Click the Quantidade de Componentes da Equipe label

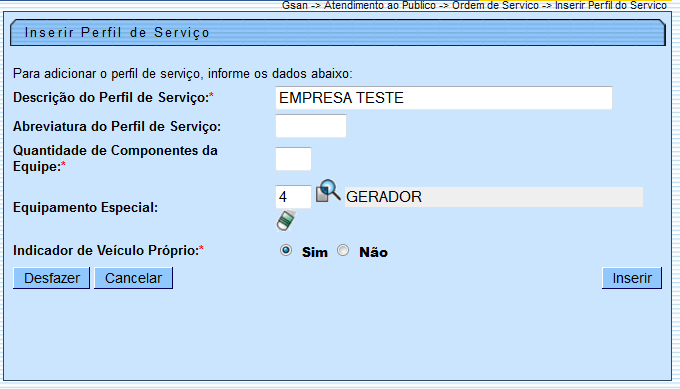pyautogui.click(x=115, y=159)
